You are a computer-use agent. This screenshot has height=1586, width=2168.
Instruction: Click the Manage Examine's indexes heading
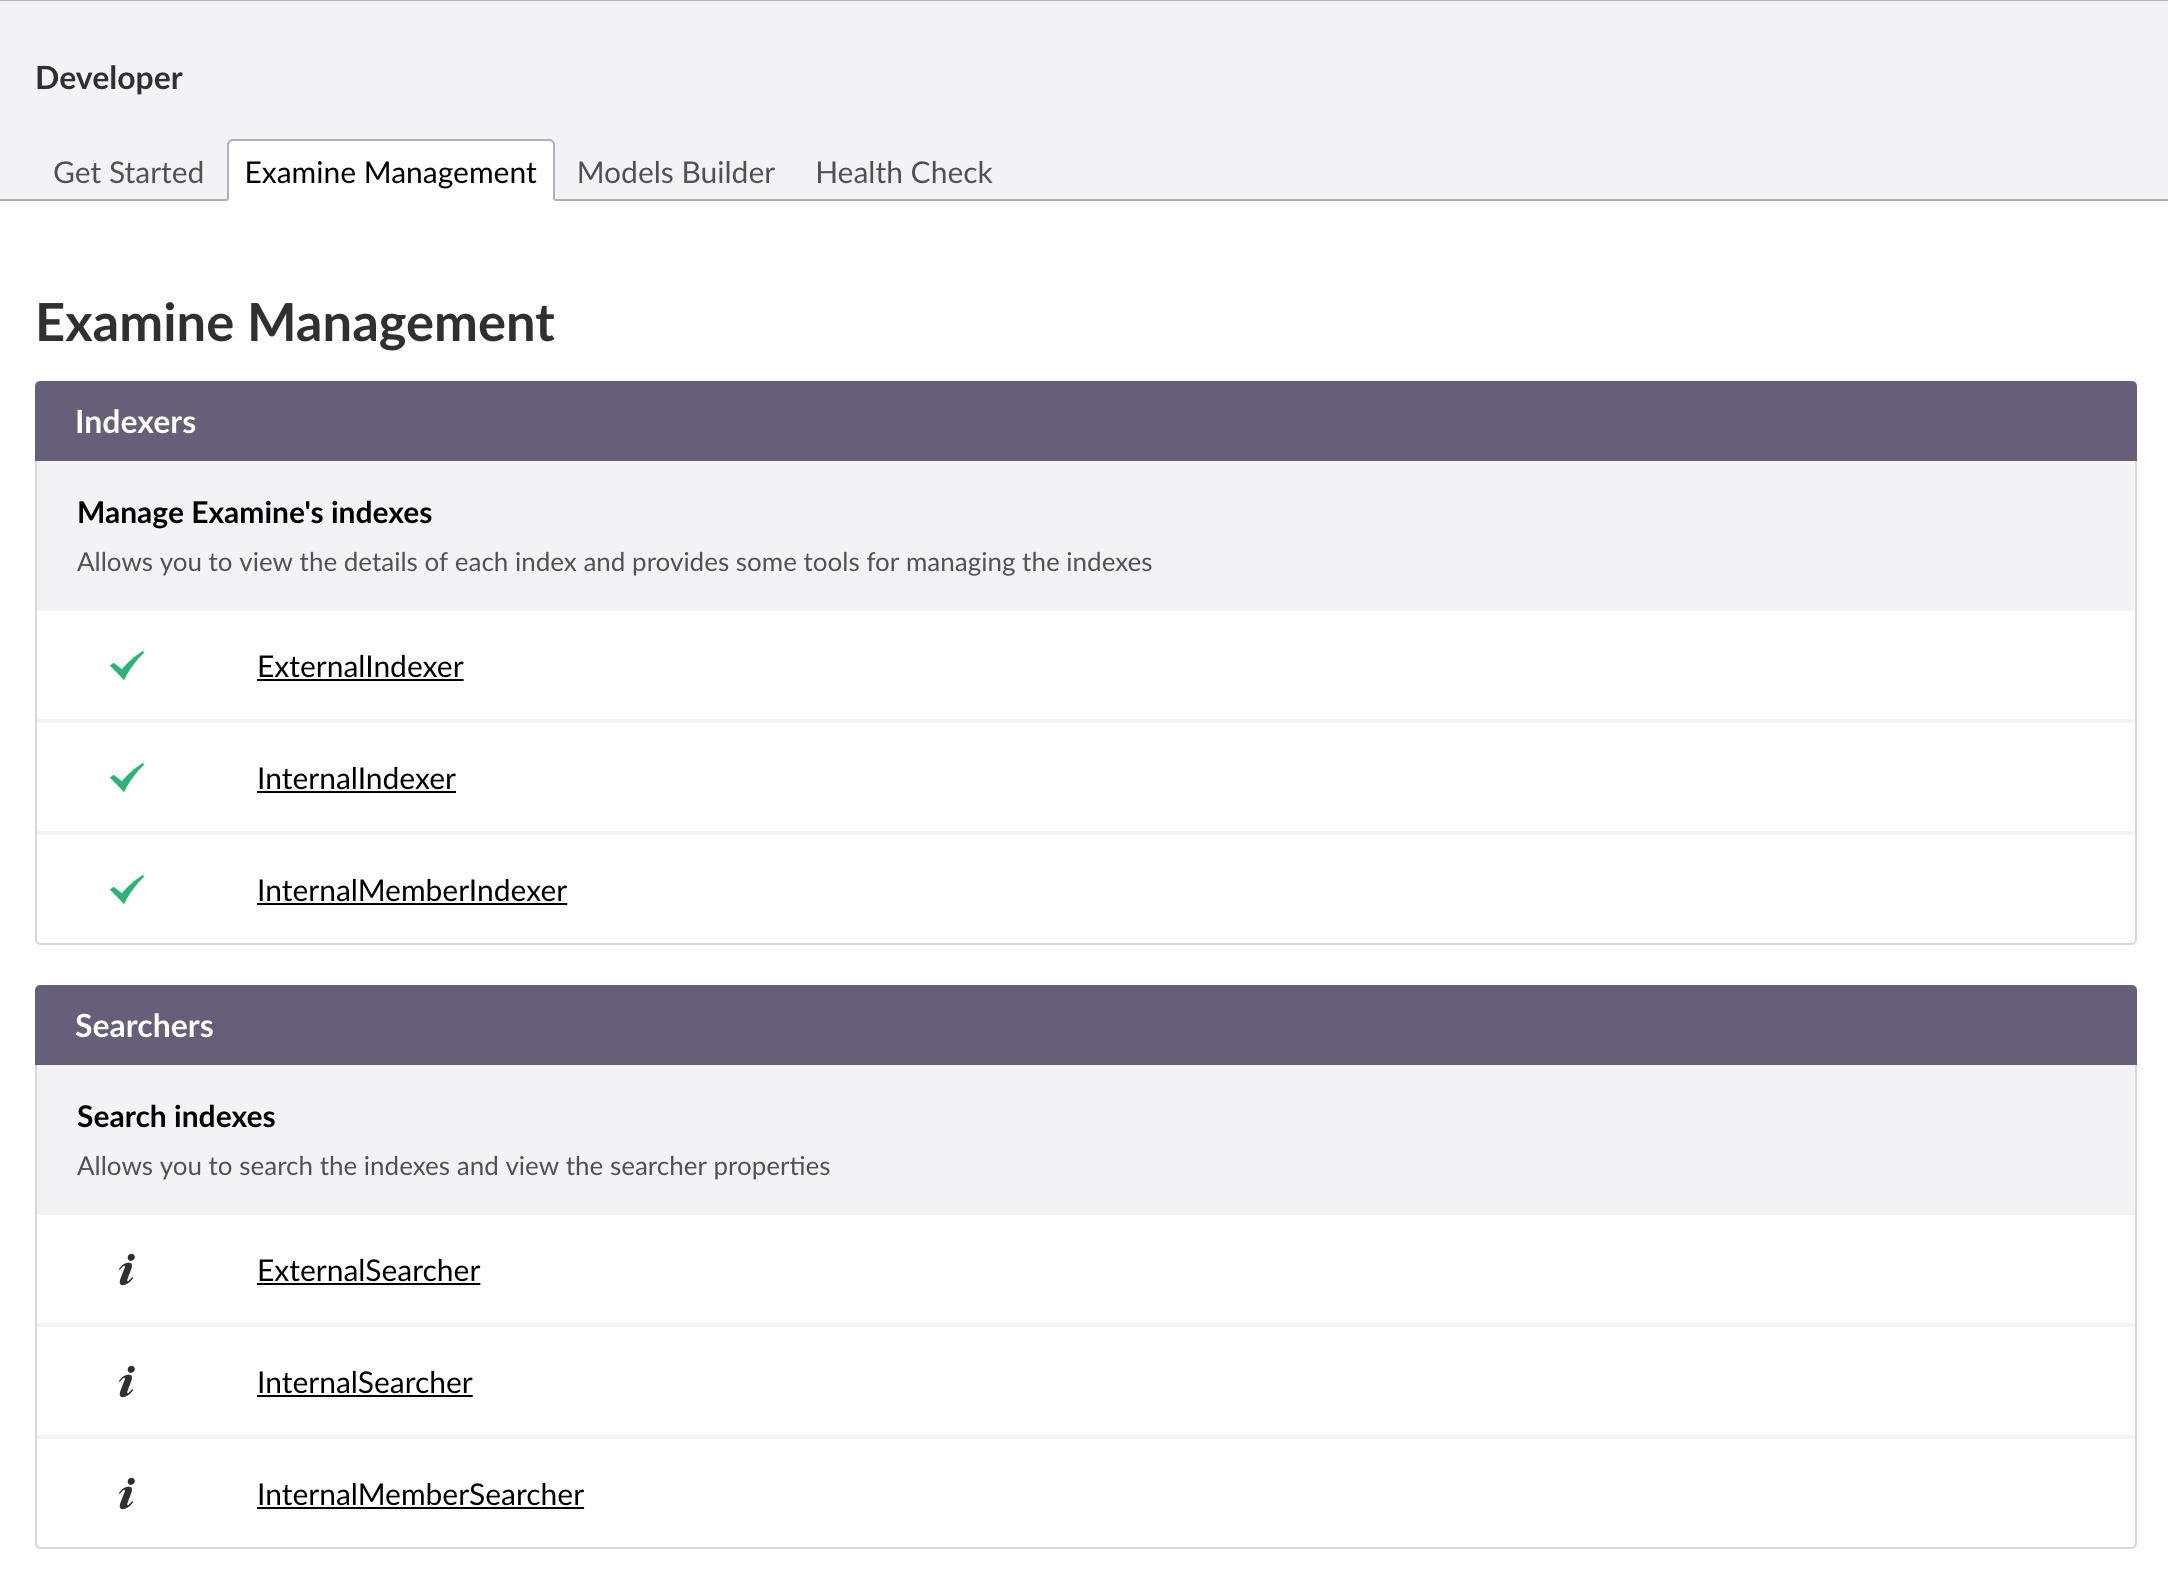coord(254,512)
